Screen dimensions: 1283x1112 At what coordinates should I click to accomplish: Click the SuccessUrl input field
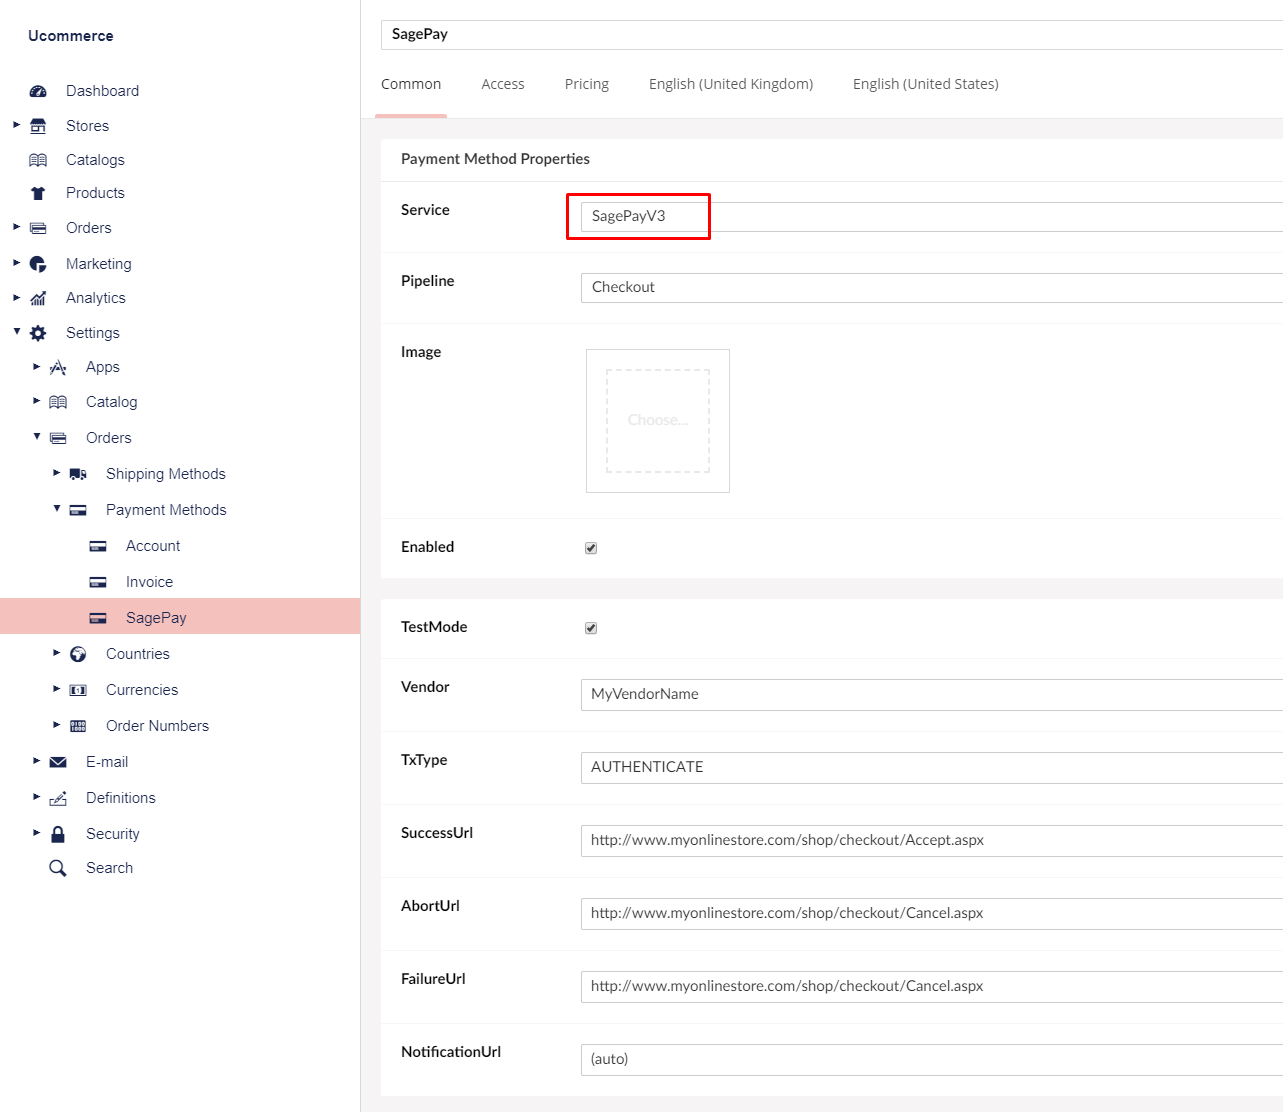[931, 841]
